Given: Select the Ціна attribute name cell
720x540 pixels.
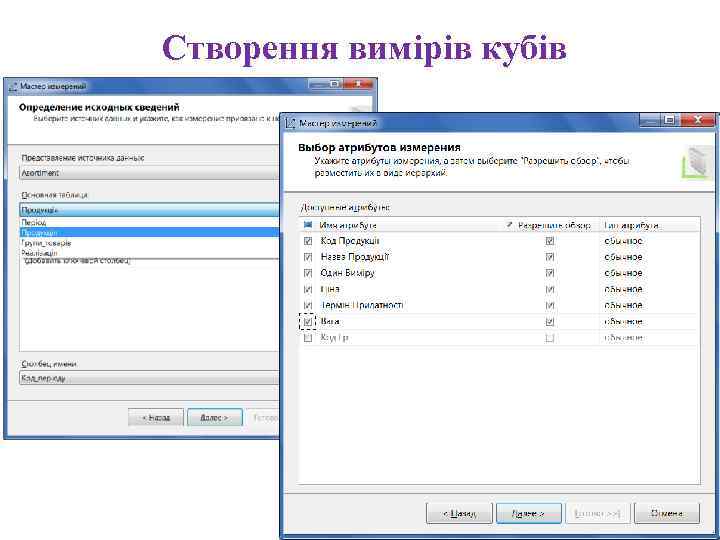Looking at the screenshot, I should click(330, 289).
